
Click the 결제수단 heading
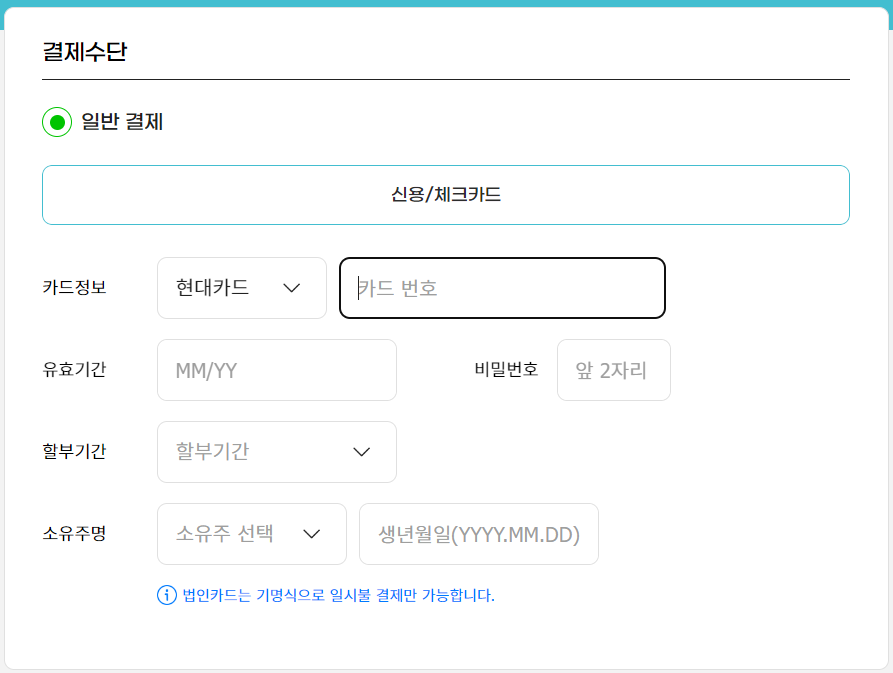[84, 52]
